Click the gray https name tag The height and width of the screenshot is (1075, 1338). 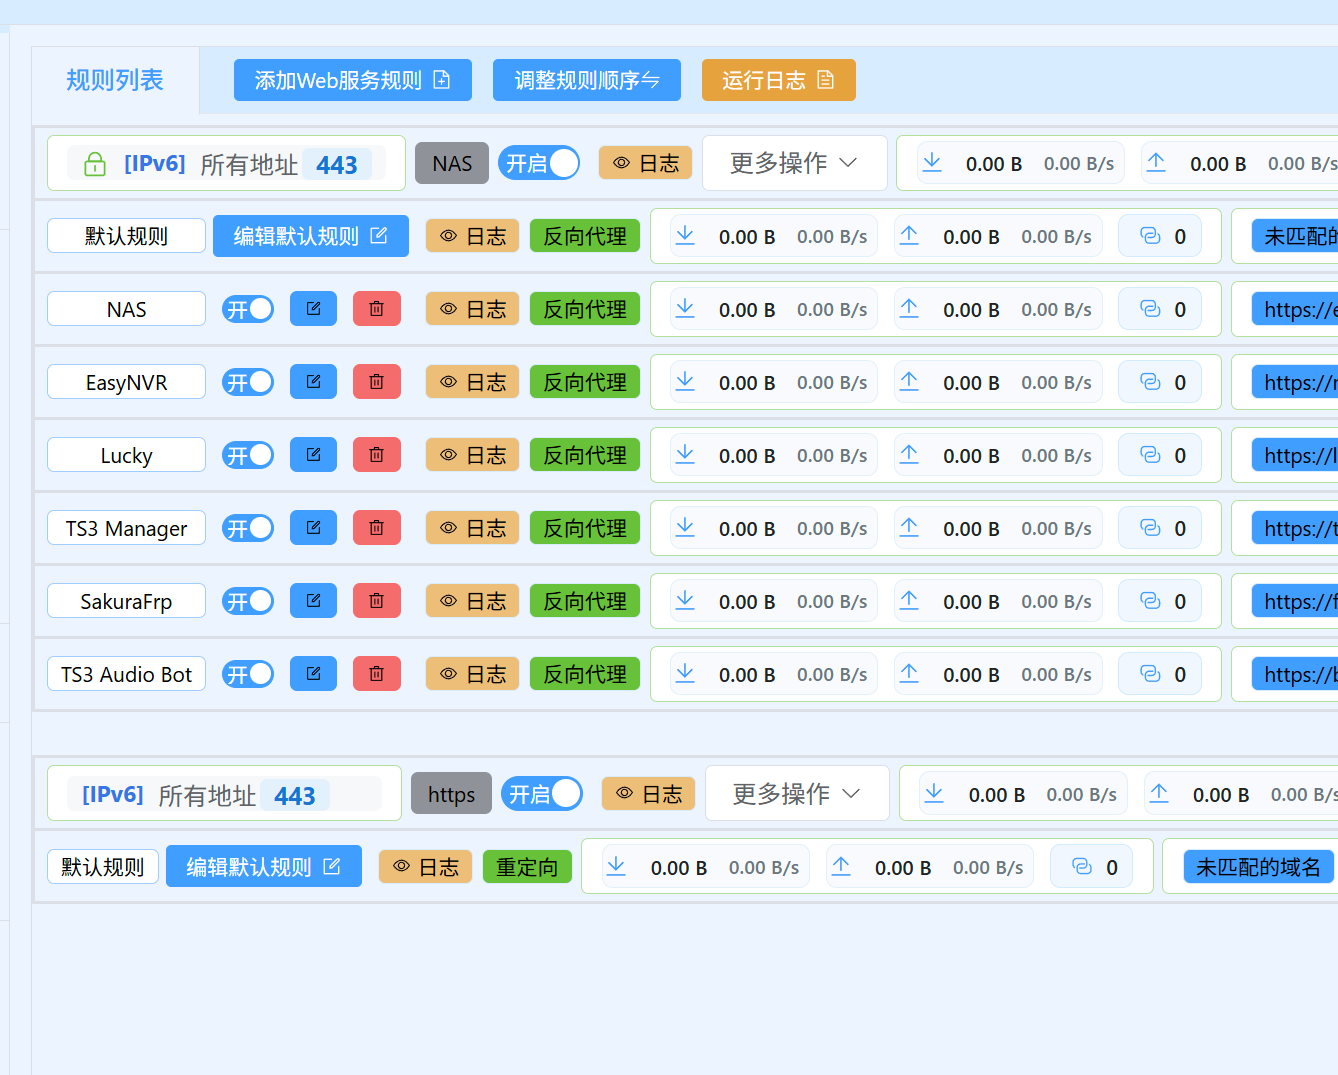452,794
